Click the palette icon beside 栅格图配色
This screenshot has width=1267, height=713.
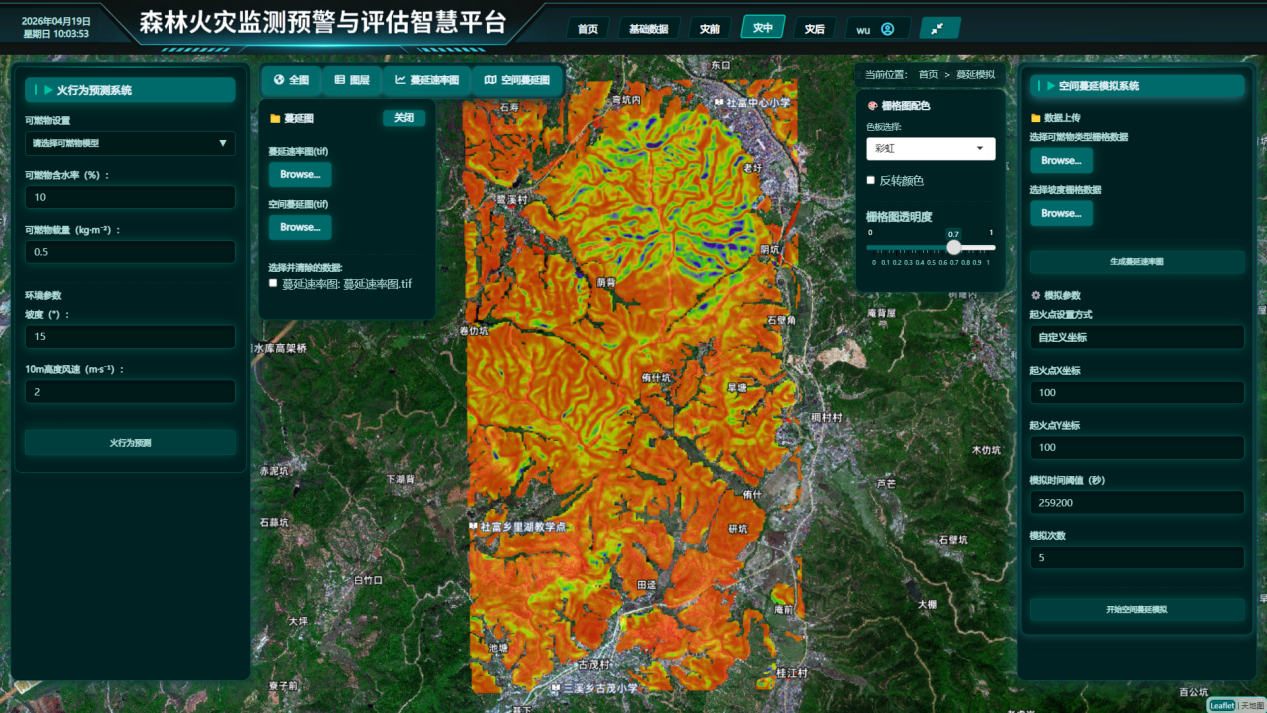872,106
